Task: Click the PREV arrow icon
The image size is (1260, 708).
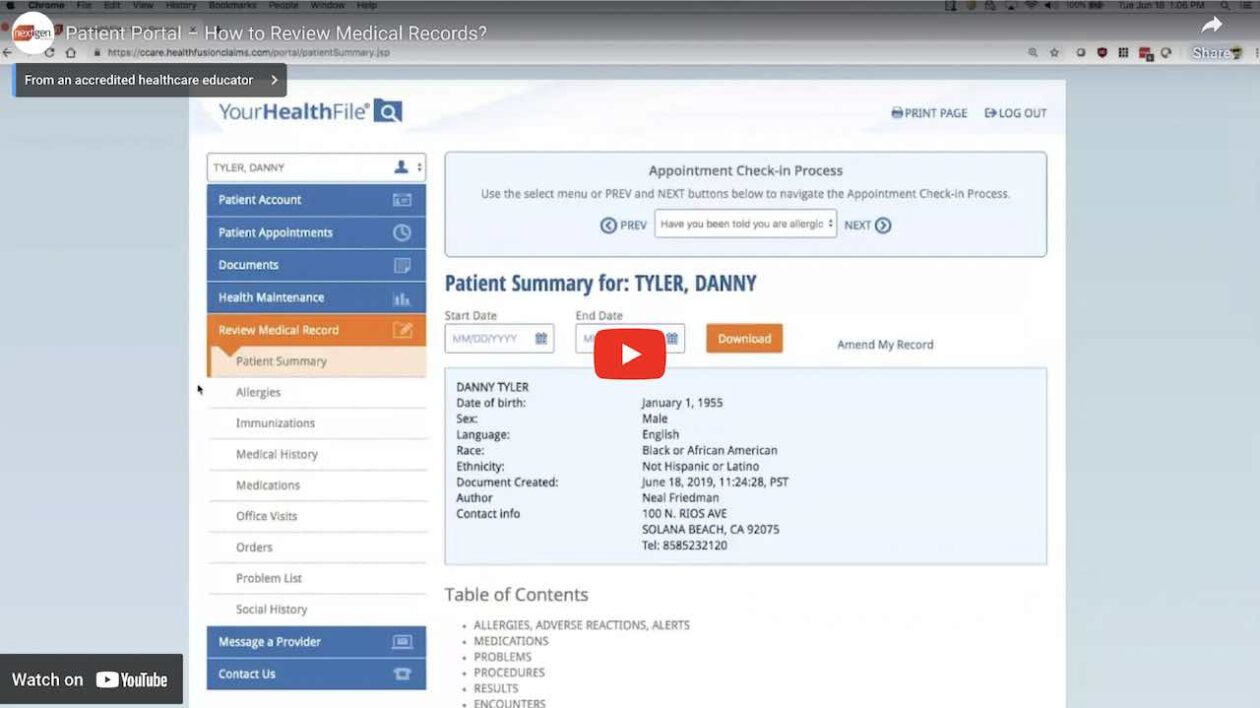Action: [x=608, y=225]
